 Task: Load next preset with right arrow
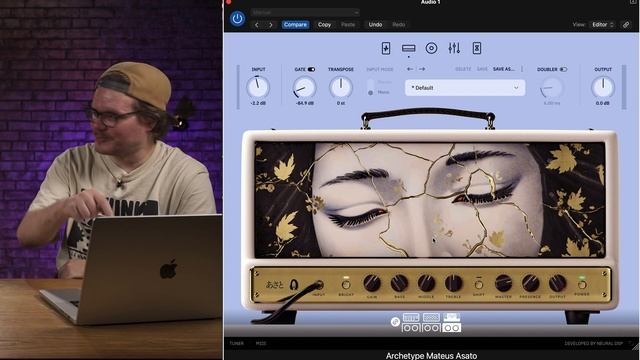tap(422, 69)
